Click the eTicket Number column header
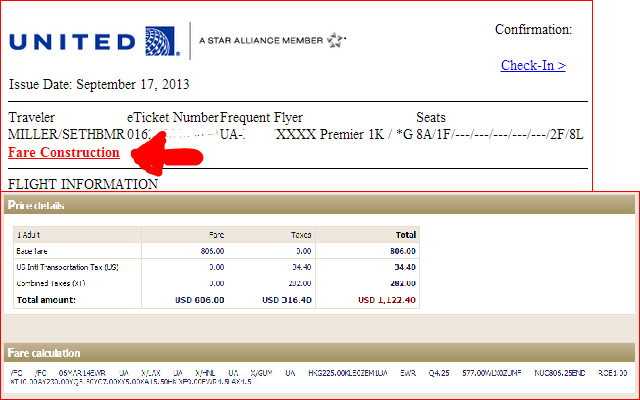 [172, 118]
